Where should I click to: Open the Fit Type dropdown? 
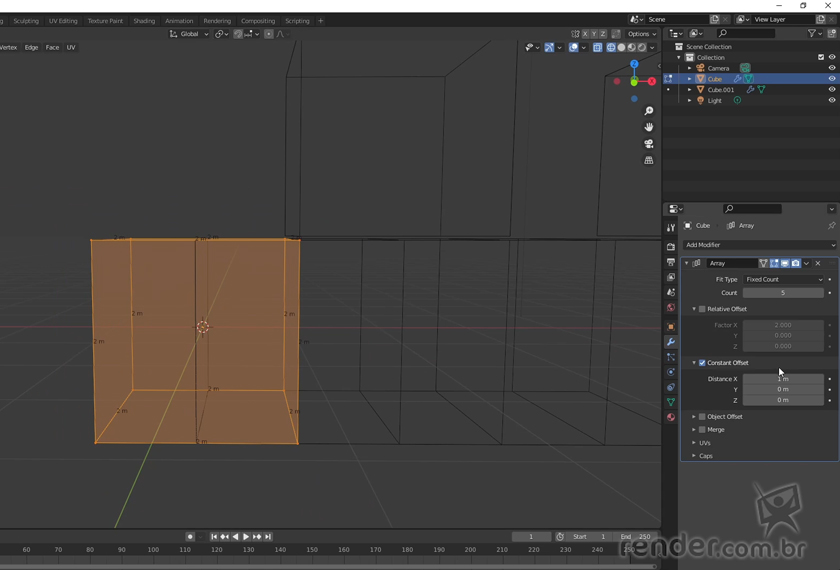pos(783,280)
